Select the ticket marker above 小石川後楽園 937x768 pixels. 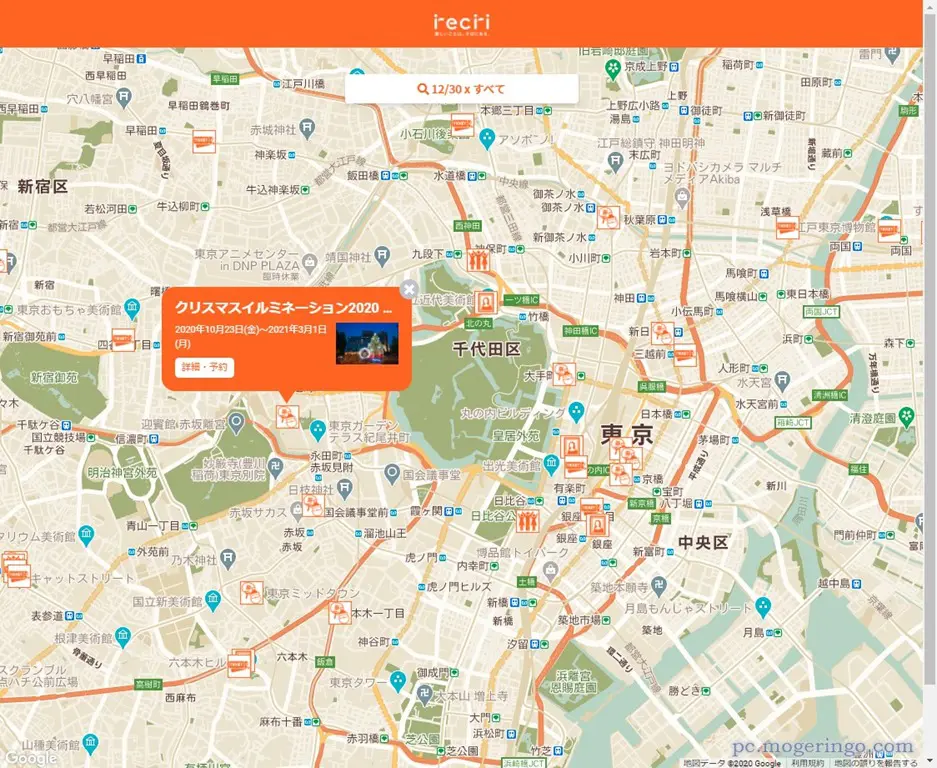click(462, 124)
